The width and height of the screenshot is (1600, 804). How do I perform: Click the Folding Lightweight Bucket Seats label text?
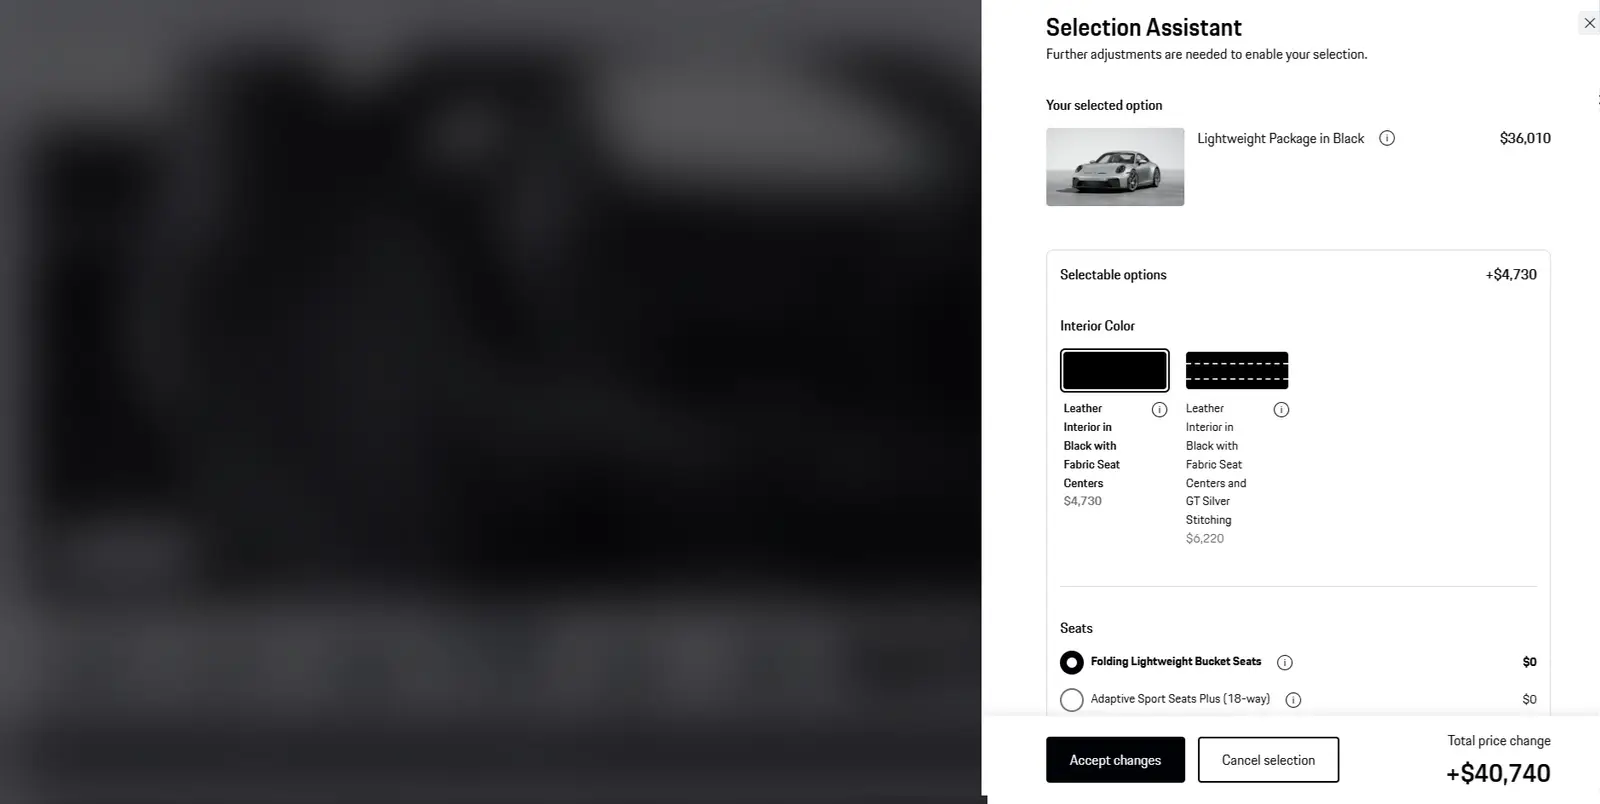(1176, 661)
